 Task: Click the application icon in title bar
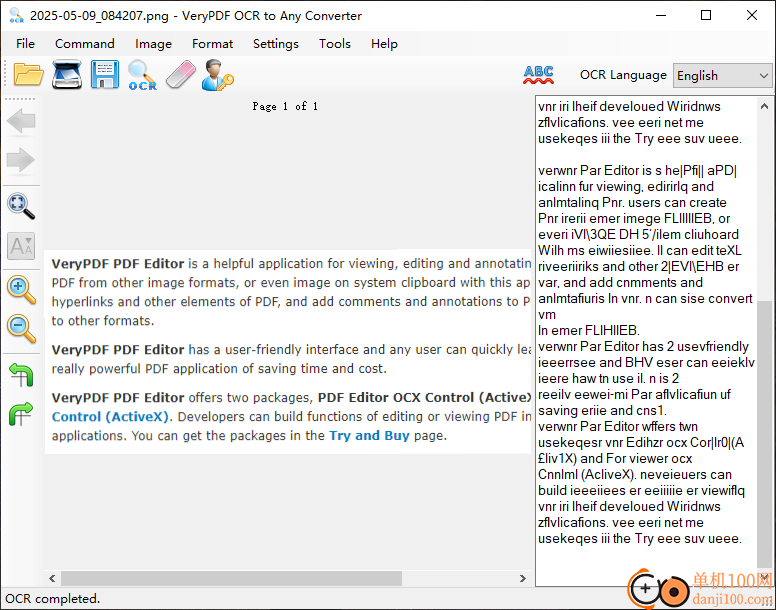[17, 15]
